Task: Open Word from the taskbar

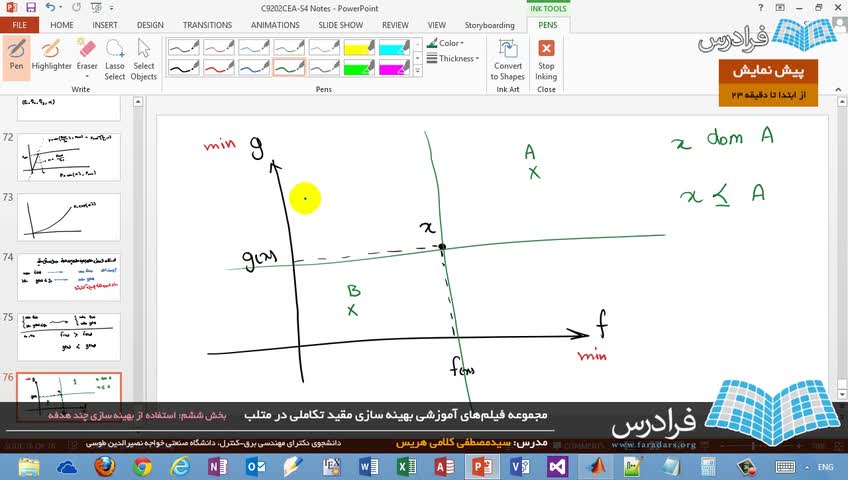Action: tap(368, 466)
